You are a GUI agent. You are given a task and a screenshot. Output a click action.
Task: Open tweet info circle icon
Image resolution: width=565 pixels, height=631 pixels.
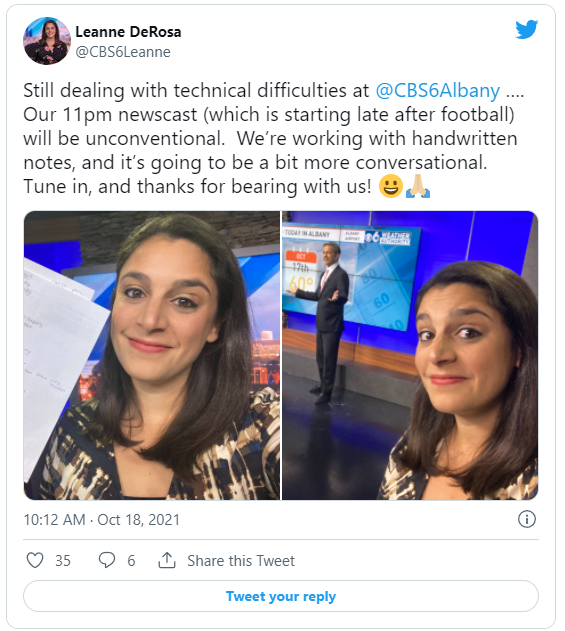tap(527, 519)
